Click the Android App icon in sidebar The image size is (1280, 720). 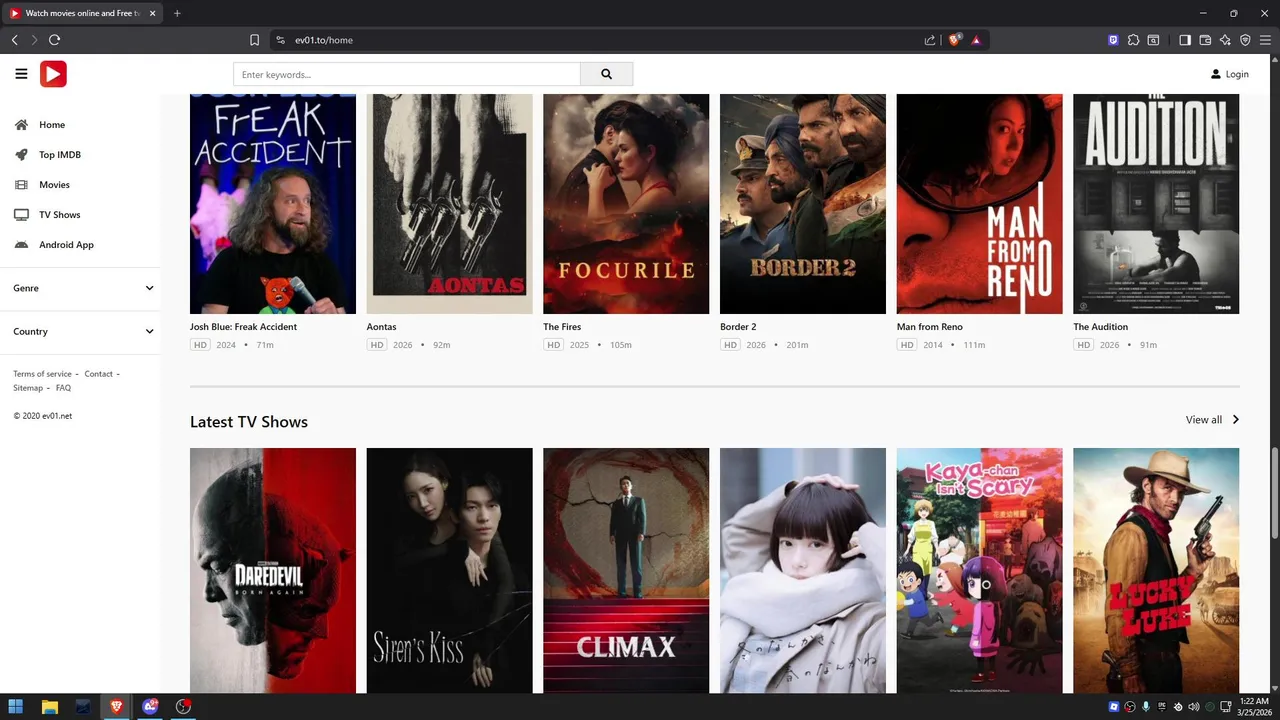[x=21, y=245]
